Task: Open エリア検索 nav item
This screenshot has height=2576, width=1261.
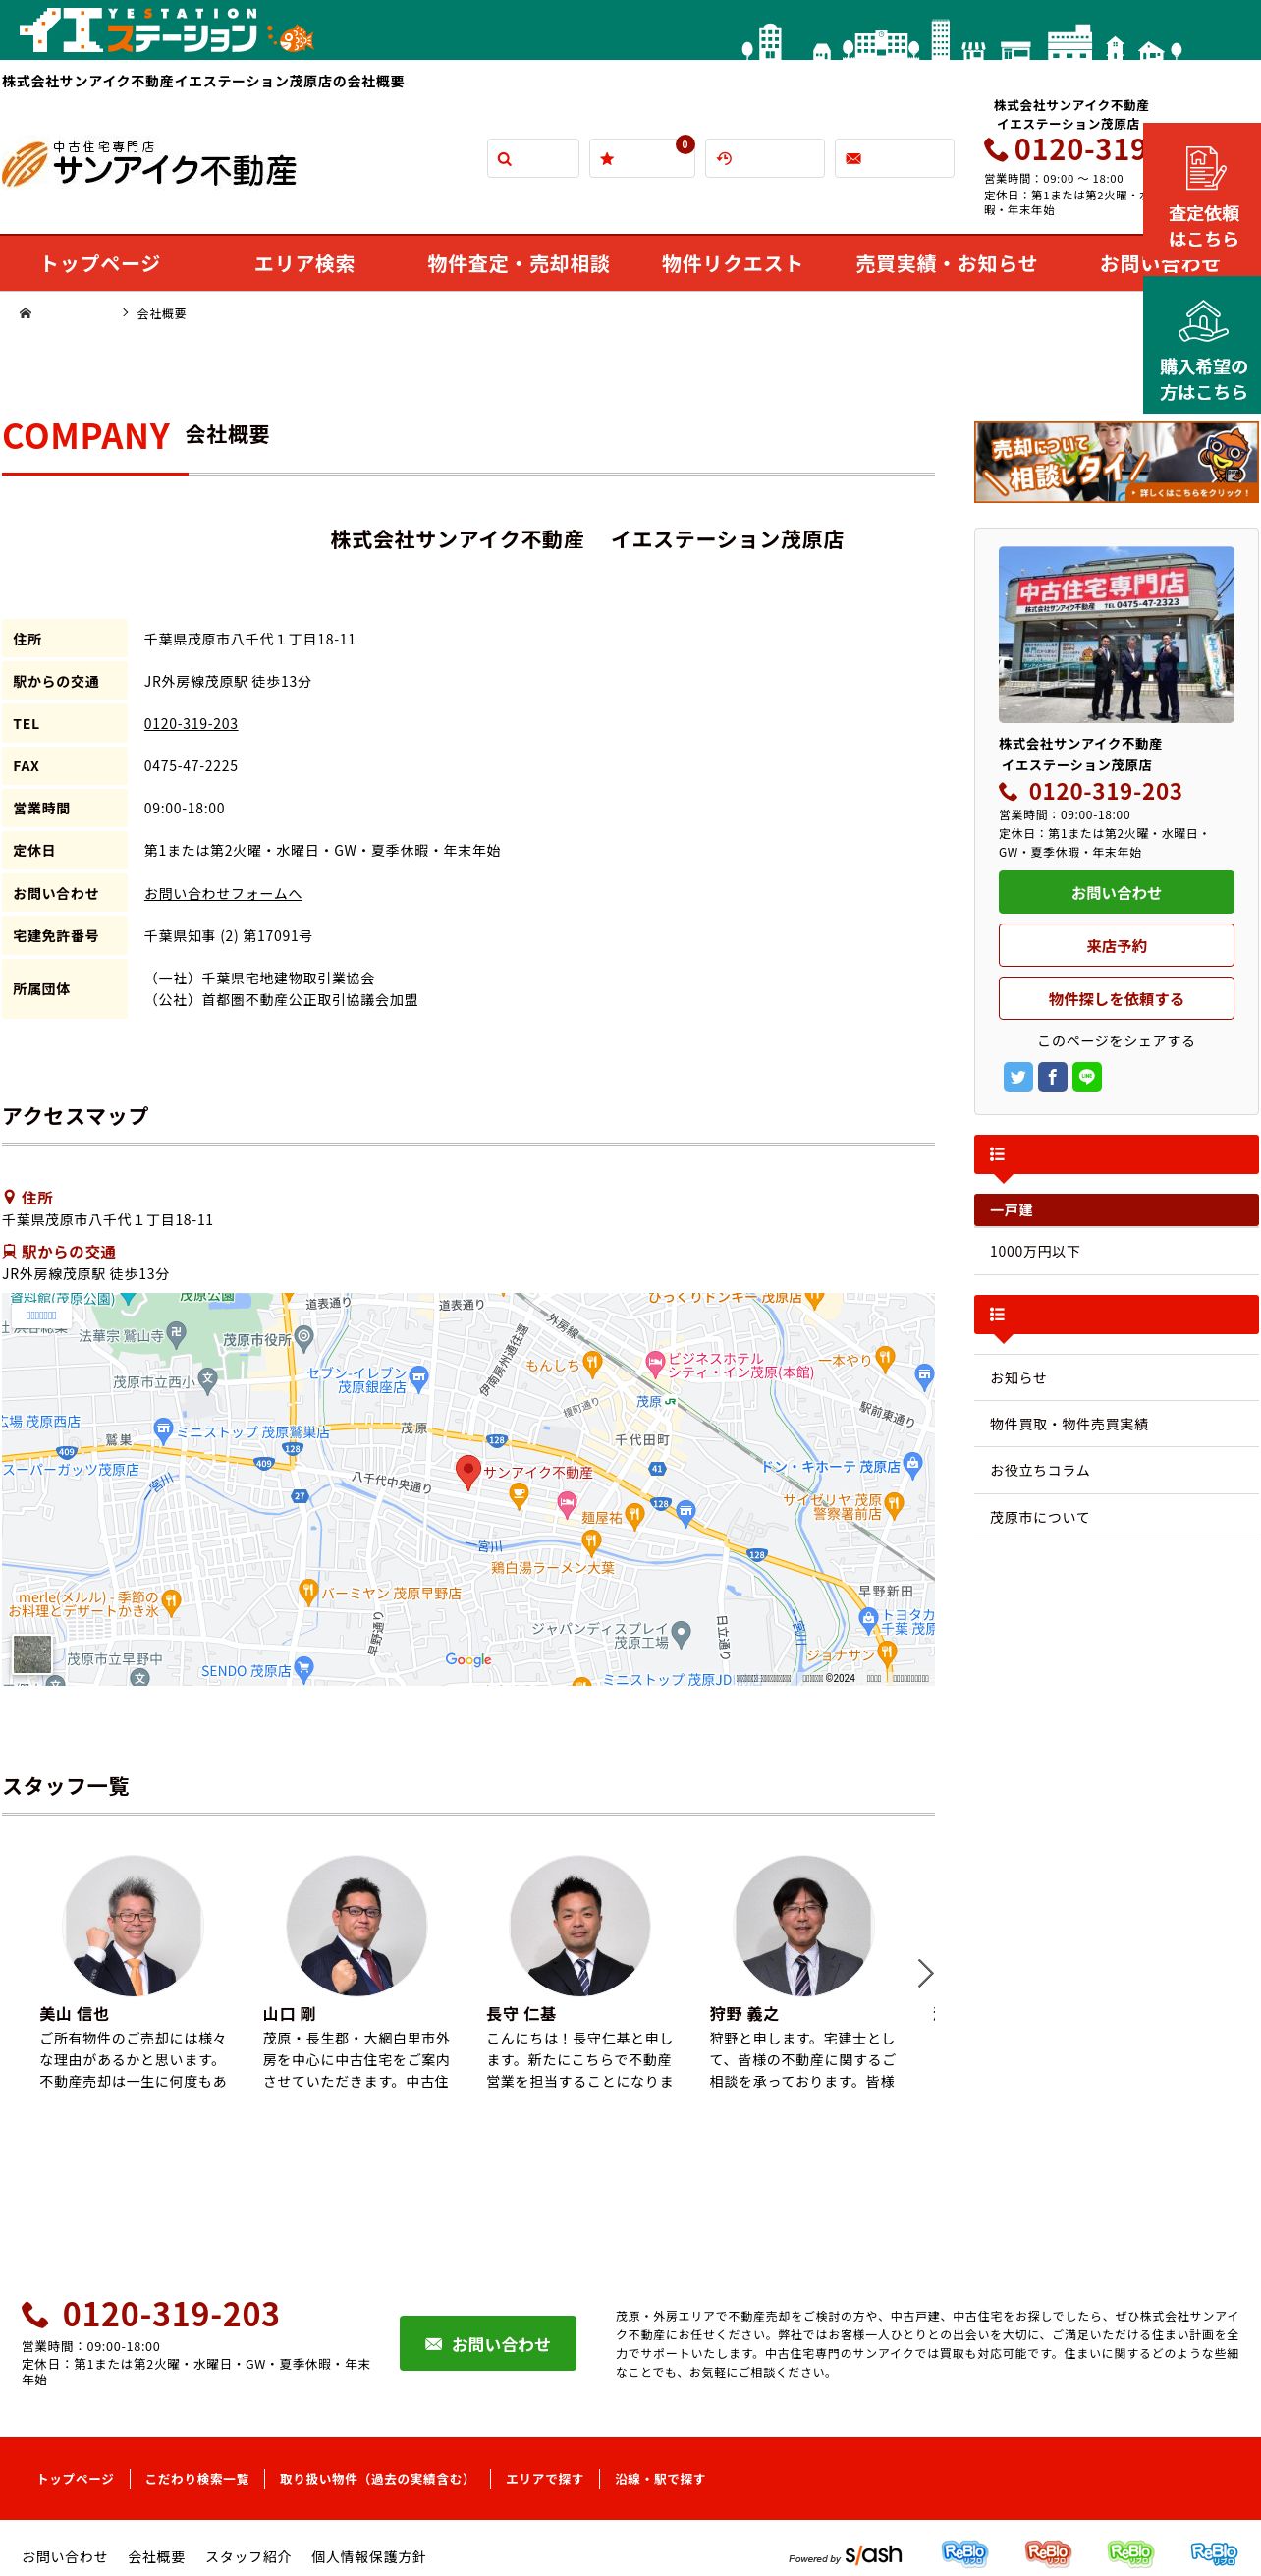Action: 304,264
